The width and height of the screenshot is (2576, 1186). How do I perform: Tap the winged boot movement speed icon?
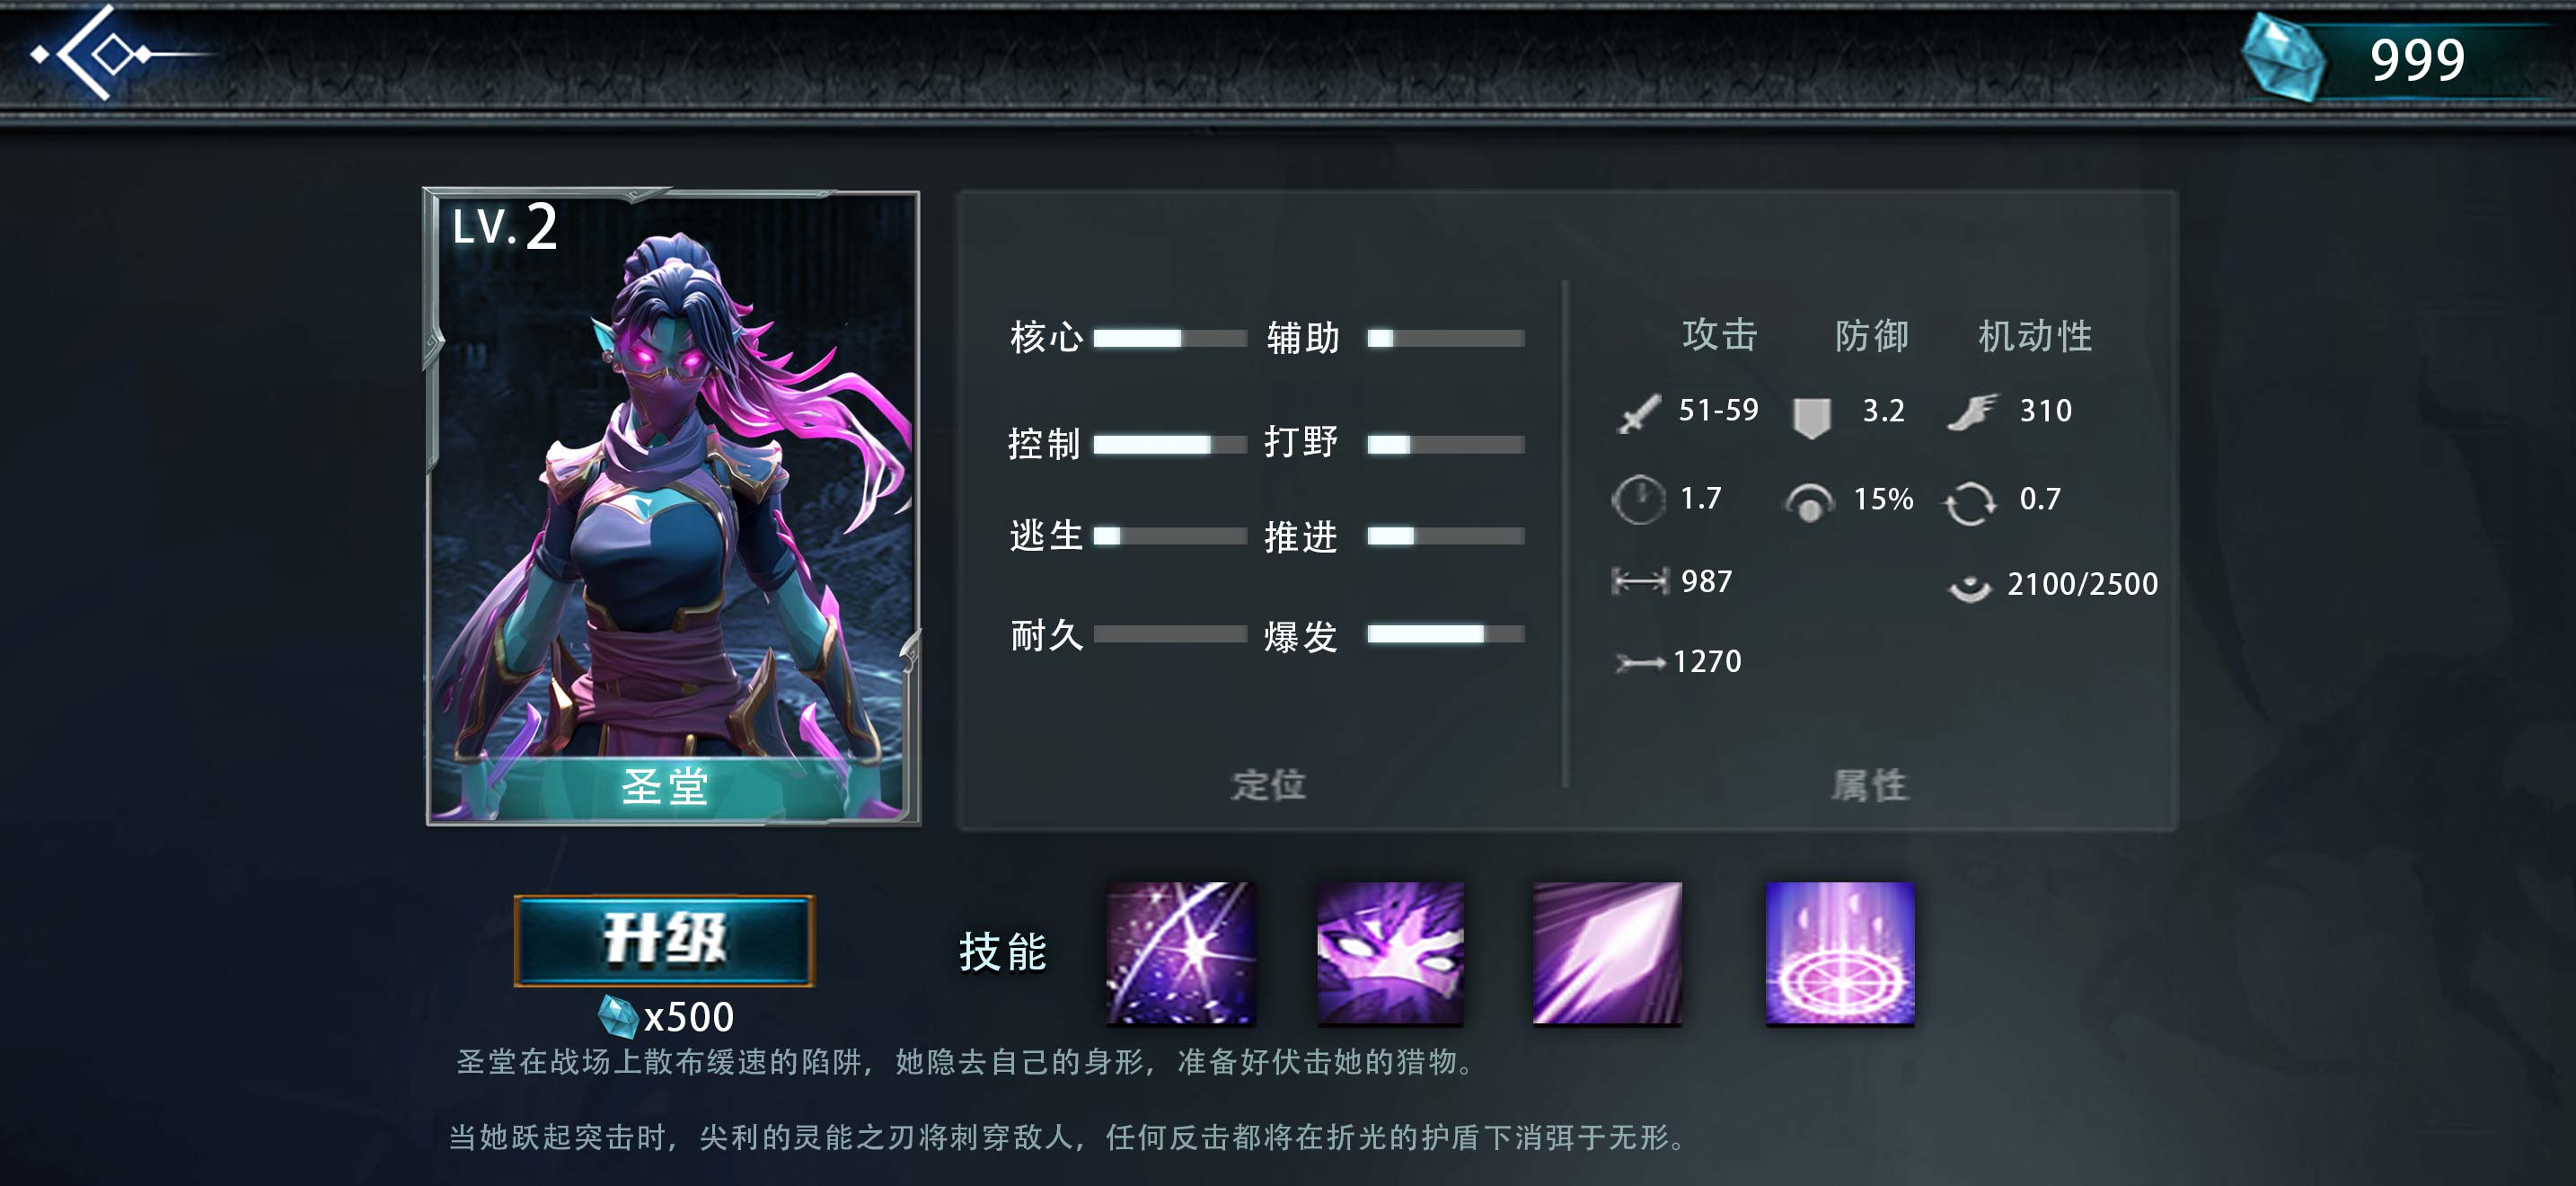click(x=1973, y=411)
